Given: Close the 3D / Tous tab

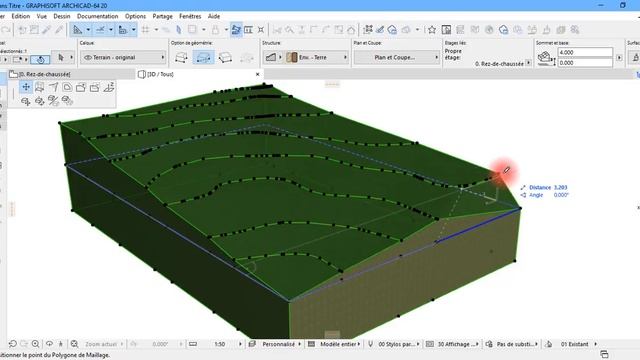Looking at the screenshot, I should tap(258, 74).
